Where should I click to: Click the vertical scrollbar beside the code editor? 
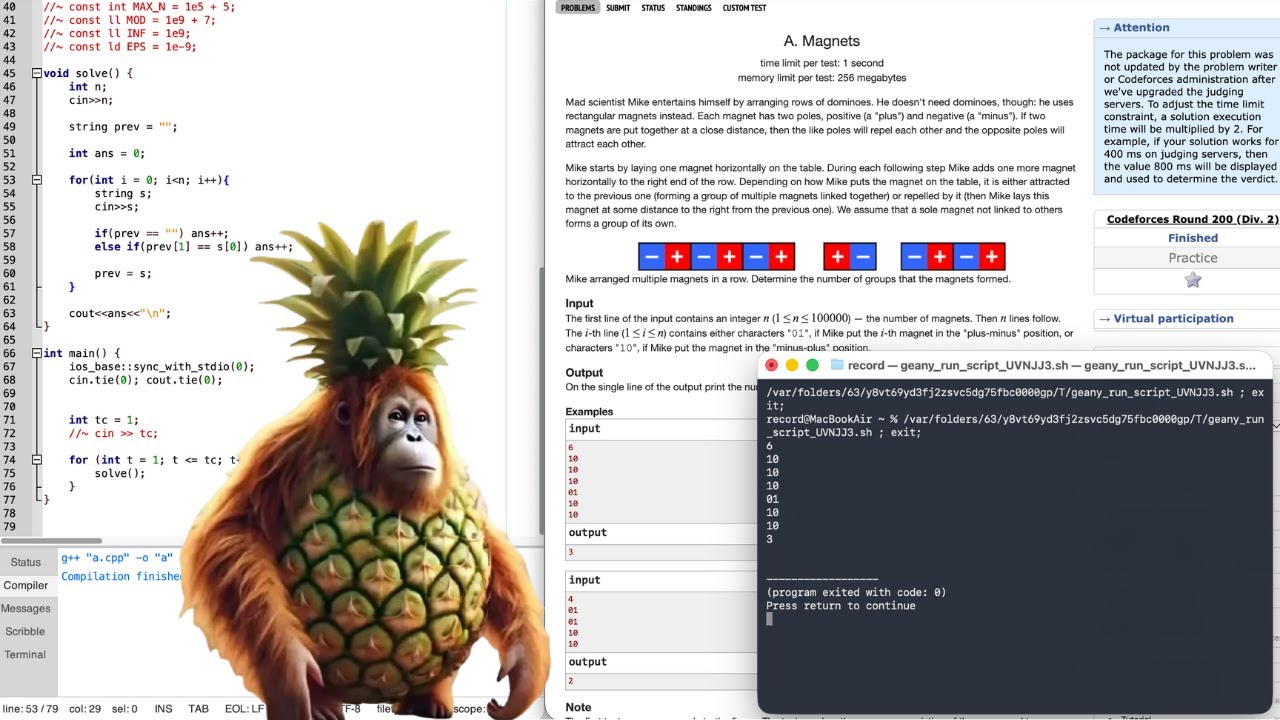[x=542, y=400]
